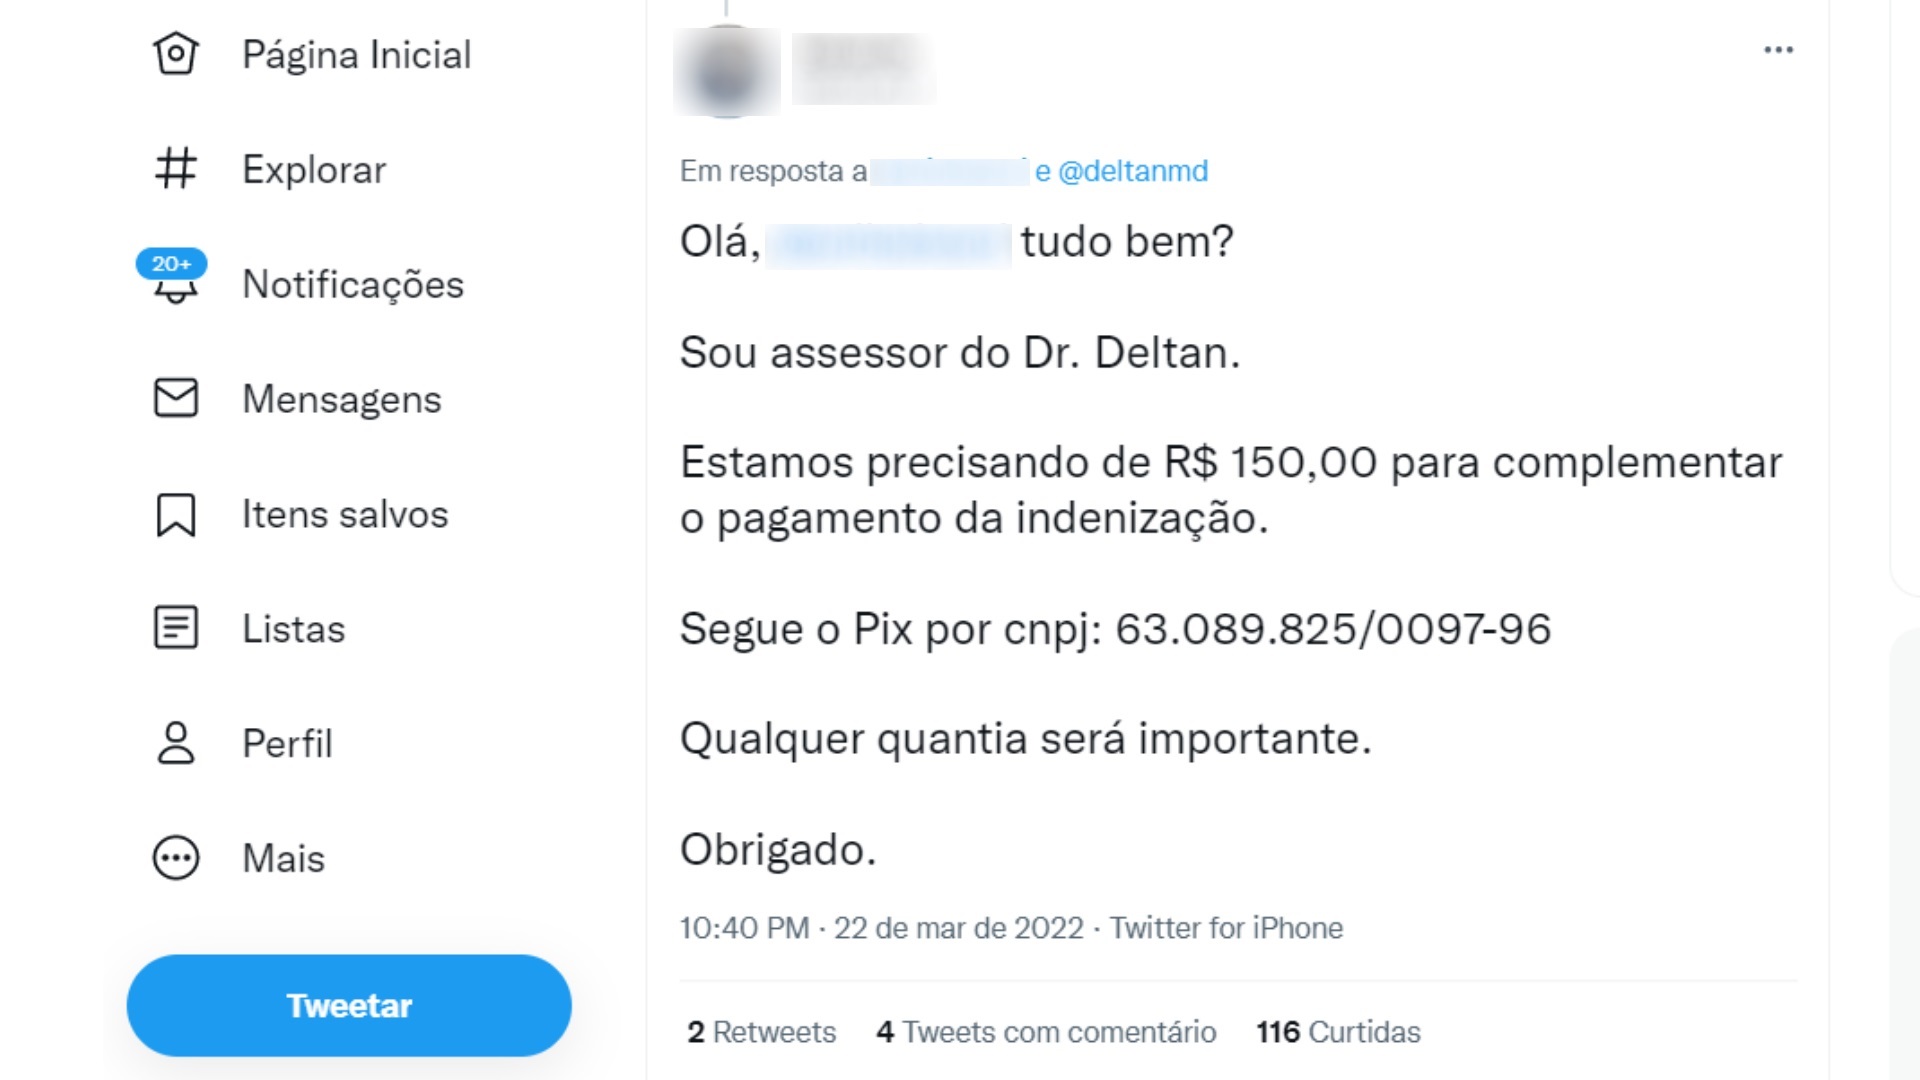Go to Página Inicial menu label
The image size is (1920, 1080).
[x=356, y=55]
